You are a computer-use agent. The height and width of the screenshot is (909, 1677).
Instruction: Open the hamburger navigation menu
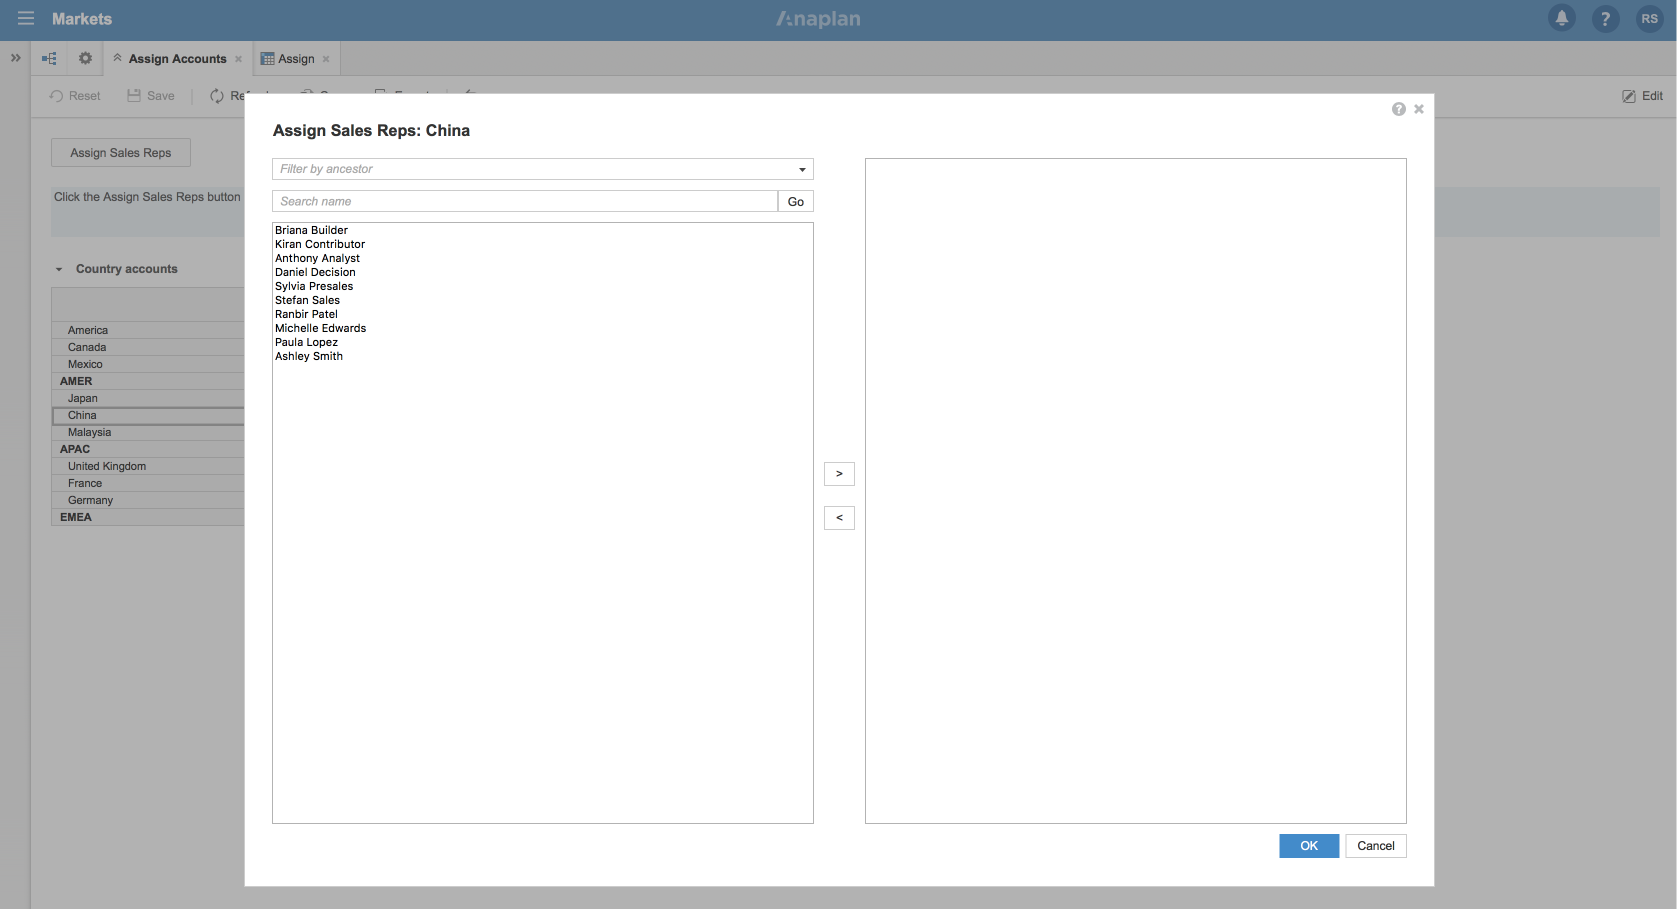[26, 19]
